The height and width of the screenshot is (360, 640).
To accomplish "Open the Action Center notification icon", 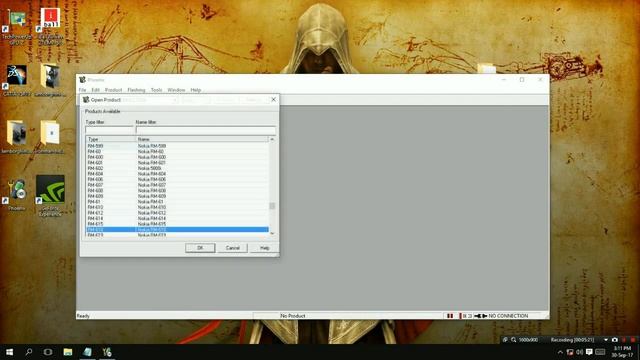I will 589,352.
